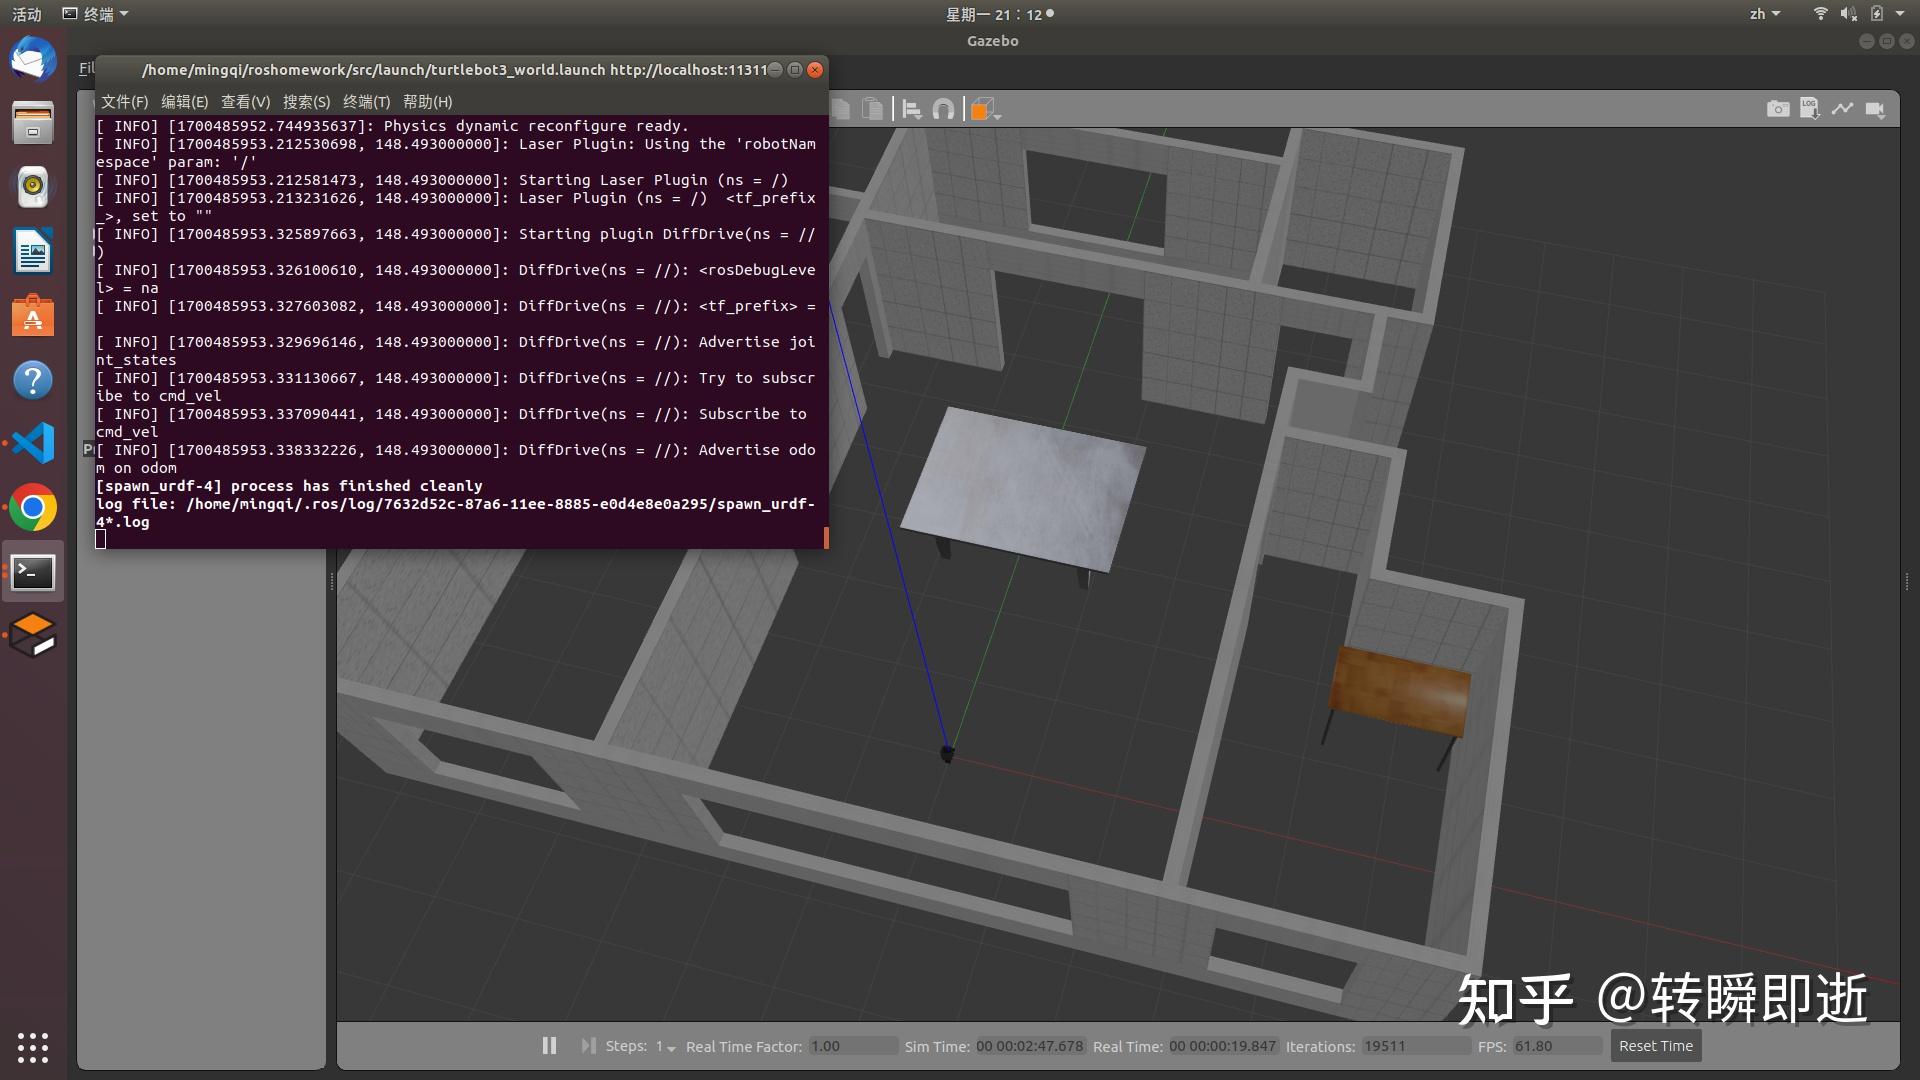Click the terminal window's orange scrollbar

click(826, 537)
